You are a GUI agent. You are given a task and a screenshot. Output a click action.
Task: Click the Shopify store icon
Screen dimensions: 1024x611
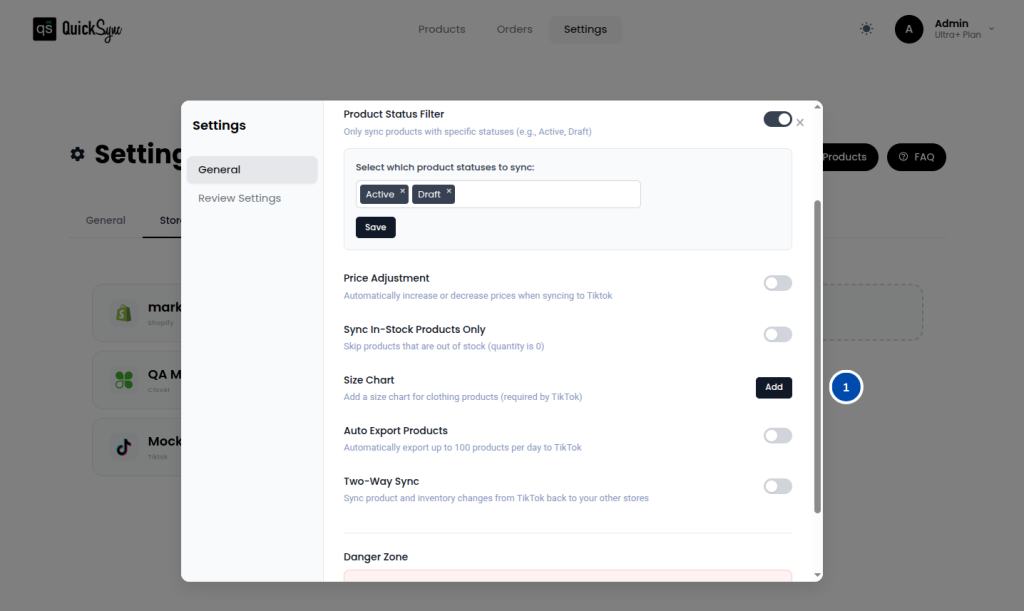pyautogui.click(x=124, y=313)
